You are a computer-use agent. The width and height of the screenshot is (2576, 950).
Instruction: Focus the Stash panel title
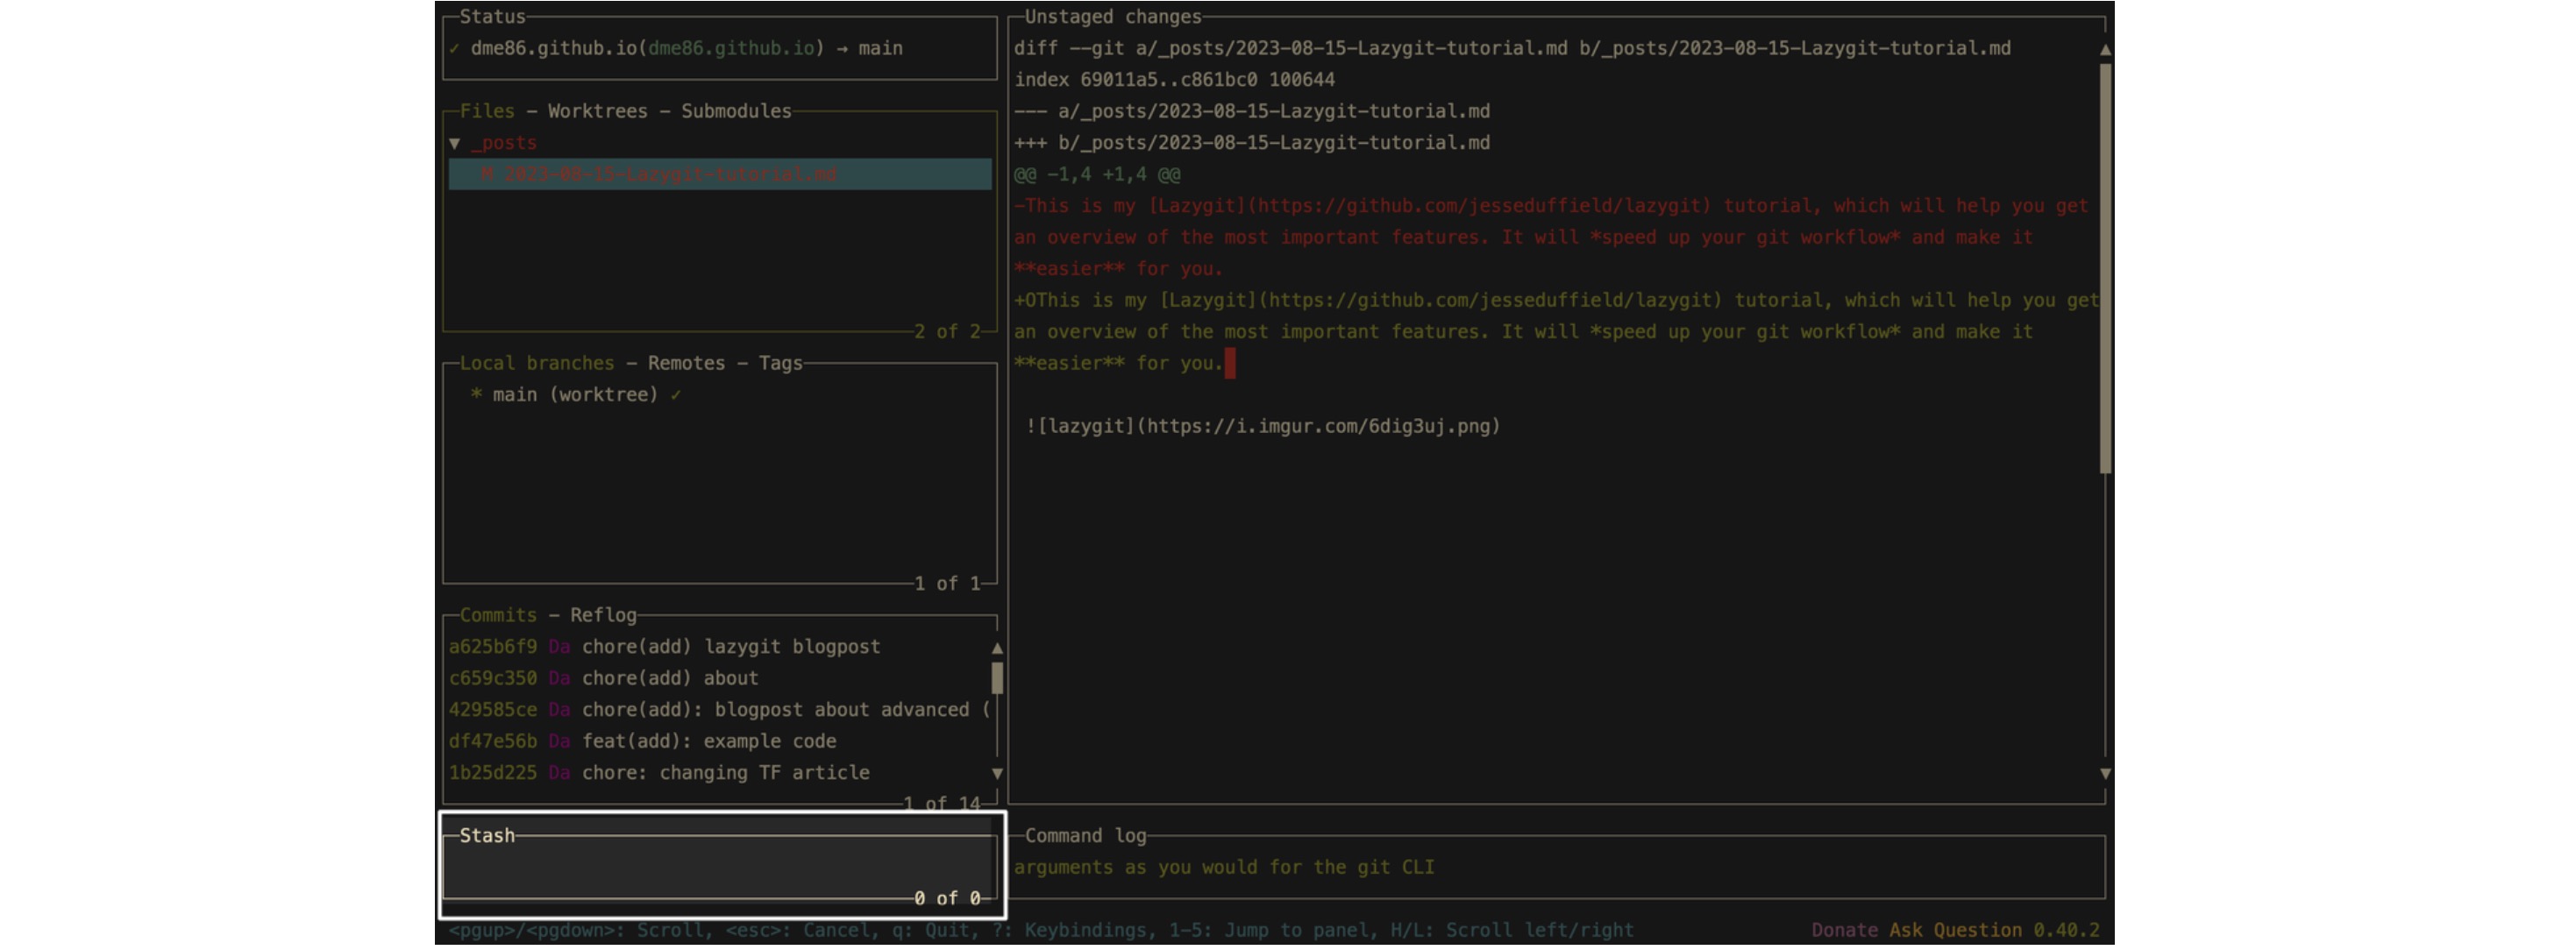(x=487, y=836)
